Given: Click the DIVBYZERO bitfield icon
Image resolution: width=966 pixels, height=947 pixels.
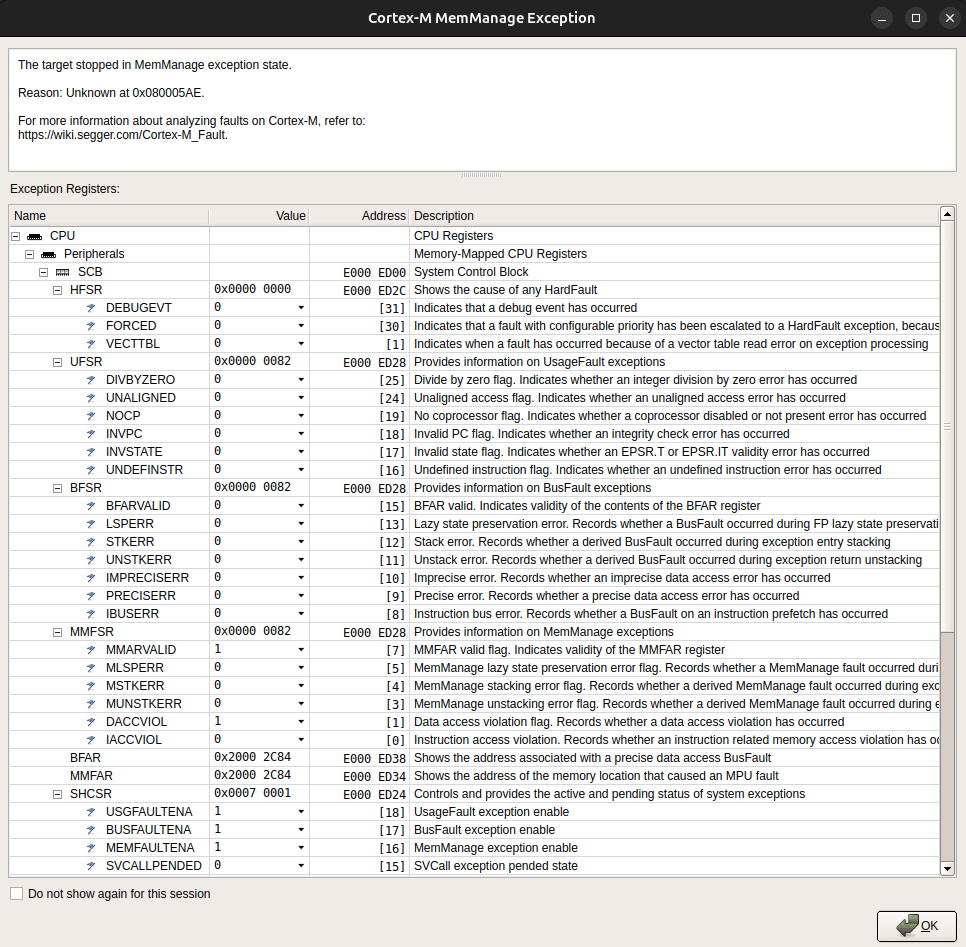Looking at the screenshot, I should click(x=91, y=380).
